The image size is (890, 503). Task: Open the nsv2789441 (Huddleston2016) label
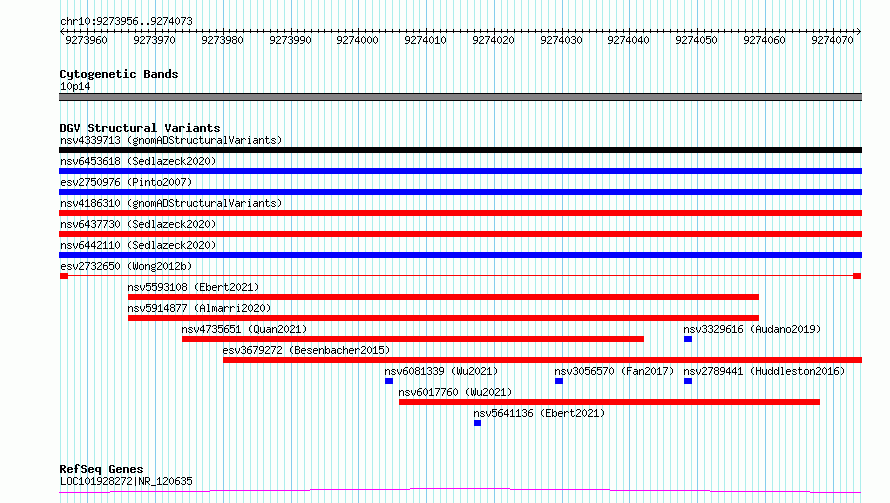(764, 371)
